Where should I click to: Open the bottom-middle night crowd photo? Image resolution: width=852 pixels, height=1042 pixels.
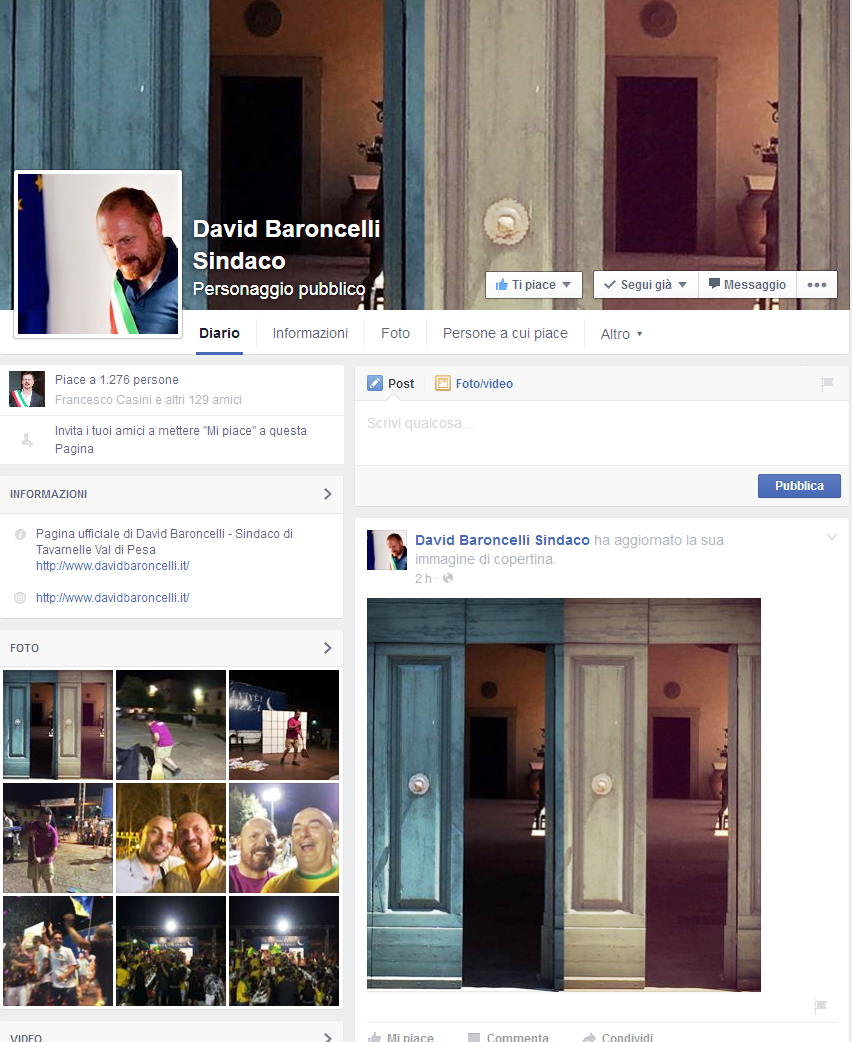tap(171, 950)
